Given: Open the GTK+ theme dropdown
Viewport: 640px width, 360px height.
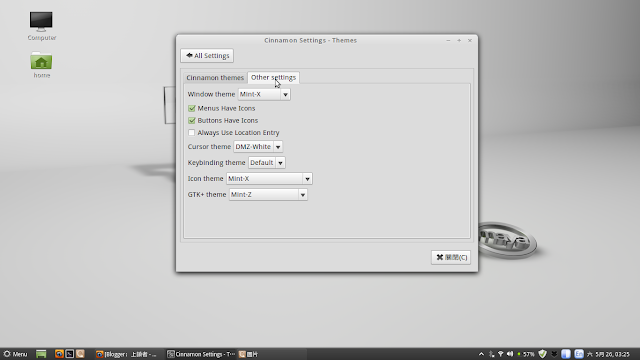Looking at the screenshot, I should (x=268, y=195).
